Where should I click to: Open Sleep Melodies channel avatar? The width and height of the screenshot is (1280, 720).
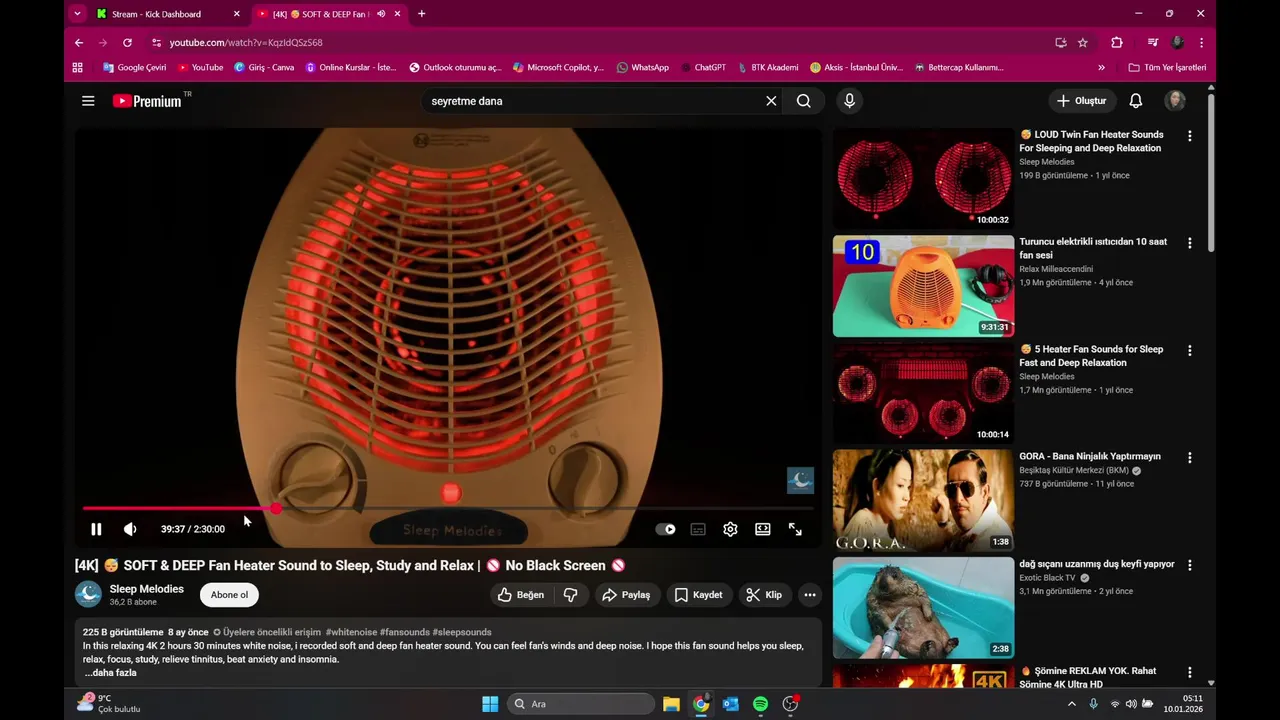(x=88, y=594)
